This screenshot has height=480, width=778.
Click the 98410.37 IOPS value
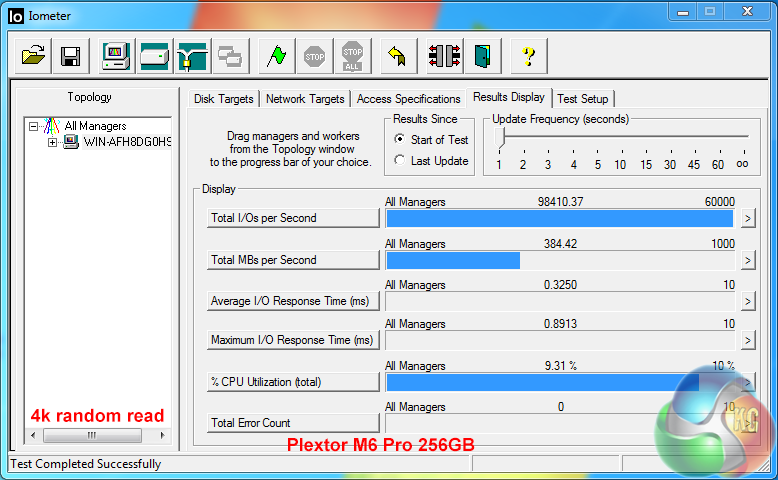(x=560, y=202)
